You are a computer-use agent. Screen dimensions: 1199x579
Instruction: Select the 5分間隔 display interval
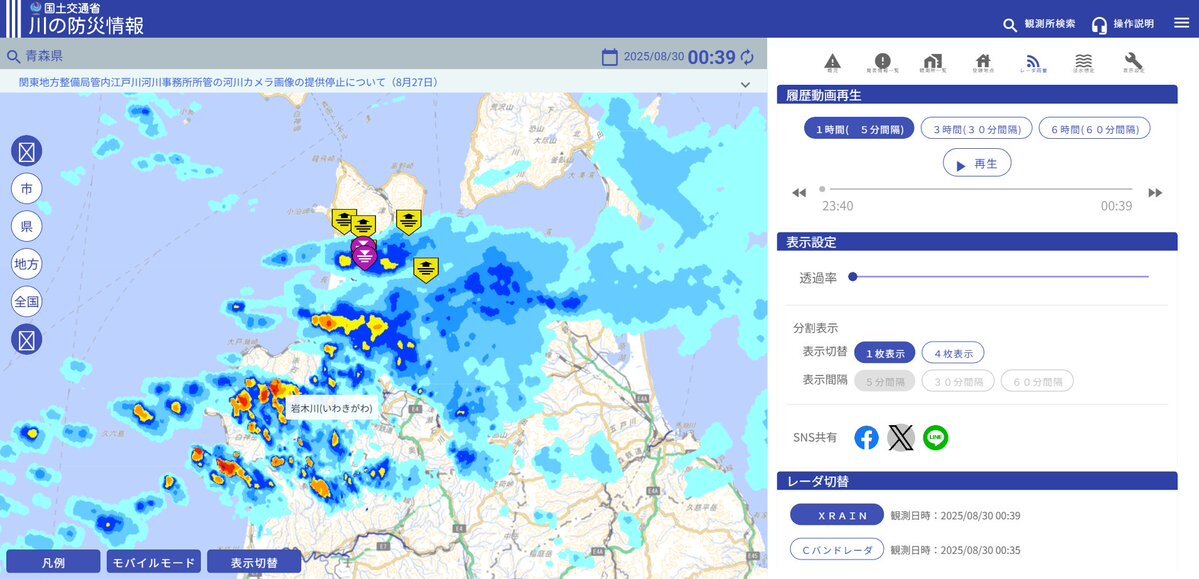[x=885, y=380]
